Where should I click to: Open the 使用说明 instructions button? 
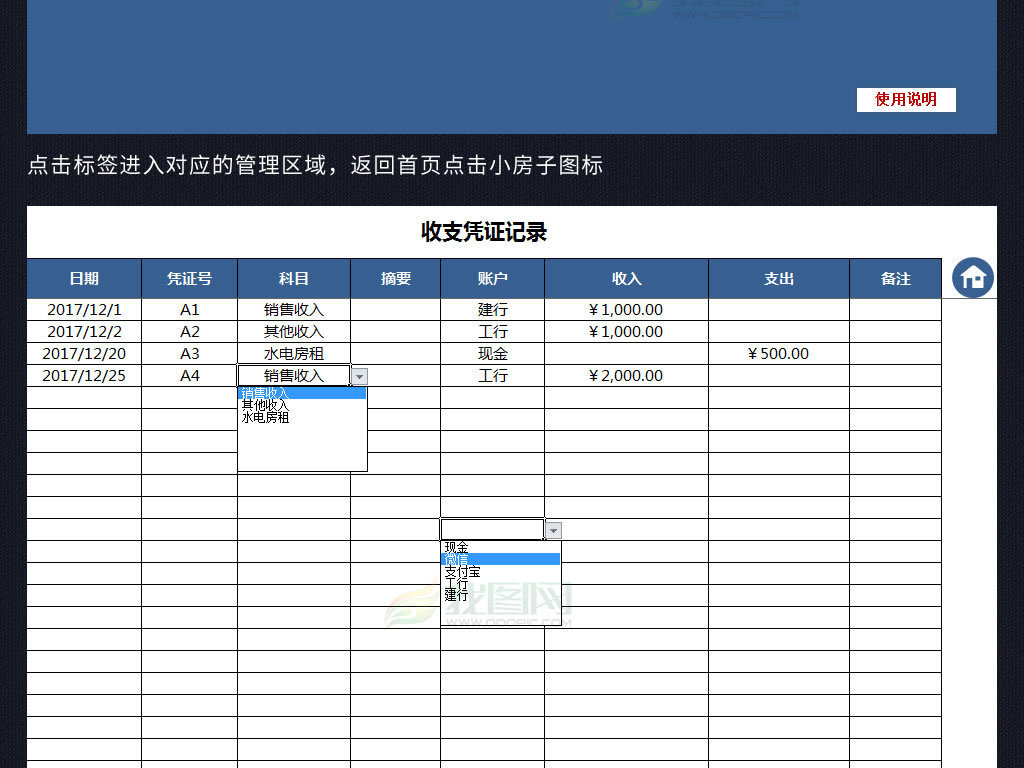905,100
